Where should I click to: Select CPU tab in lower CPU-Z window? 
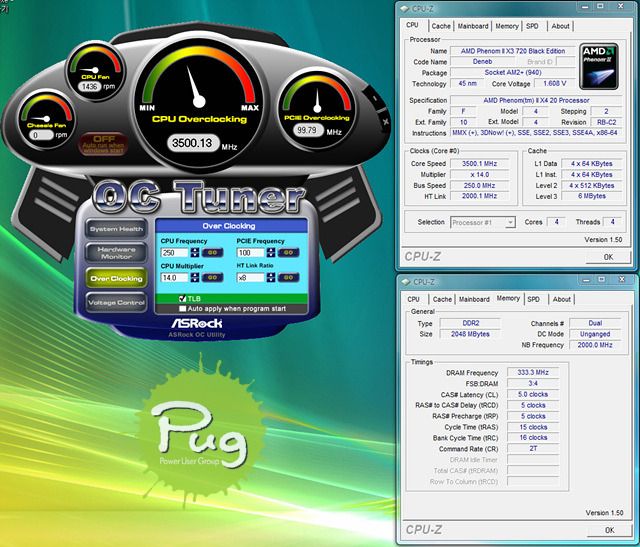click(x=413, y=299)
